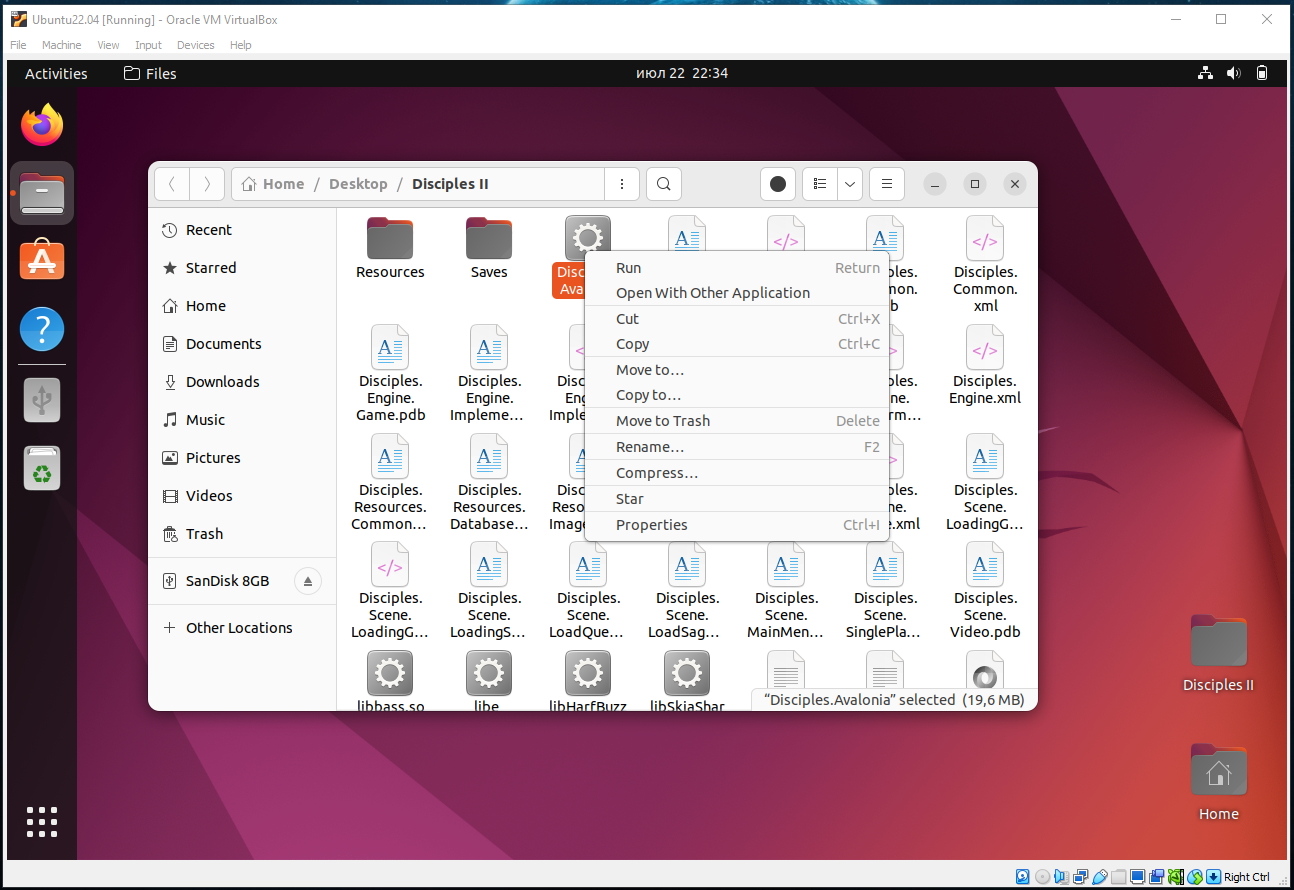1294x890 pixels.
Task: Select Disciples.Scene.SinglePla… file
Action: coord(885,590)
